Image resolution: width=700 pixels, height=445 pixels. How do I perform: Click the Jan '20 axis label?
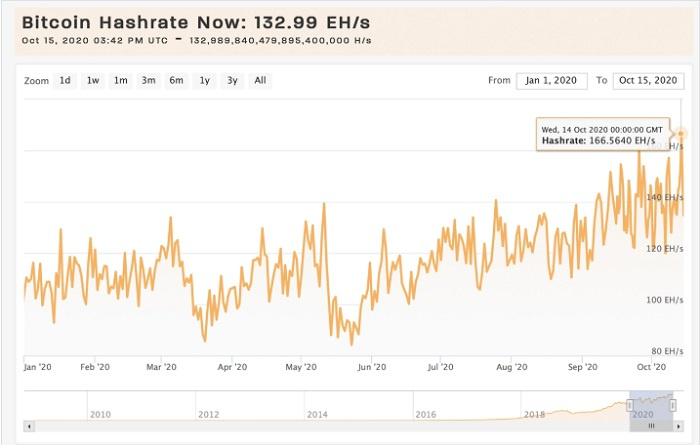tap(38, 367)
